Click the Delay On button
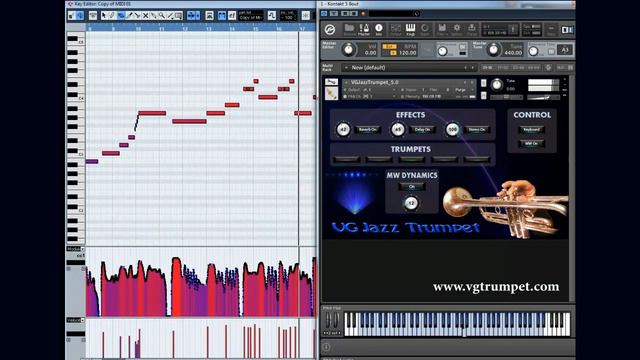640x360 pixels. point(422,129)
